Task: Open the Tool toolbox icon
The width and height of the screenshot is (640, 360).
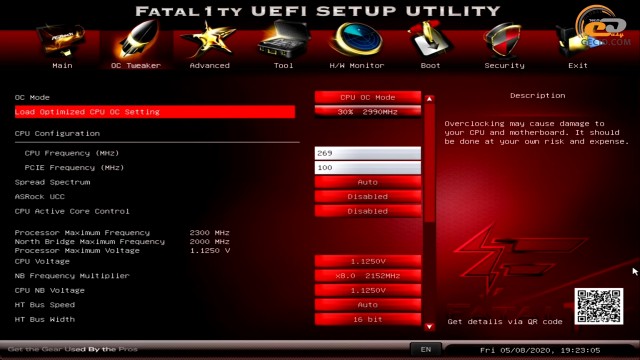Action: pyautogui.click(x=284, y=40)
